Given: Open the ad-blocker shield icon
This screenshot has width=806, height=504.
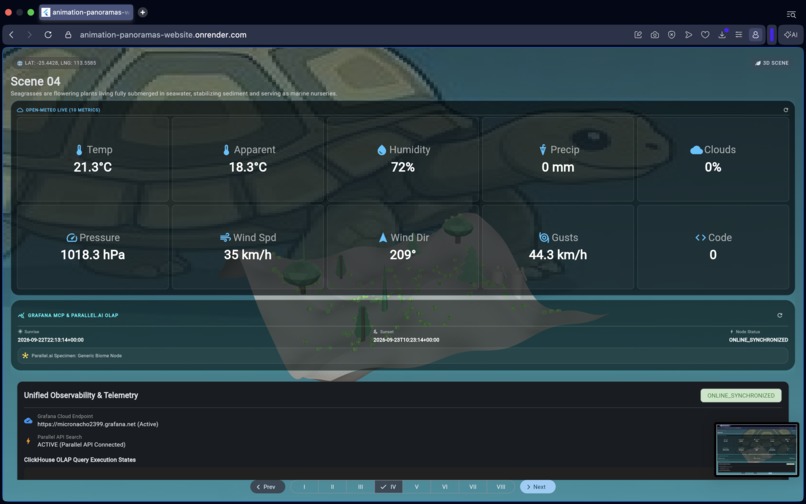Looking at the screenshot, I should coord(671,34).
